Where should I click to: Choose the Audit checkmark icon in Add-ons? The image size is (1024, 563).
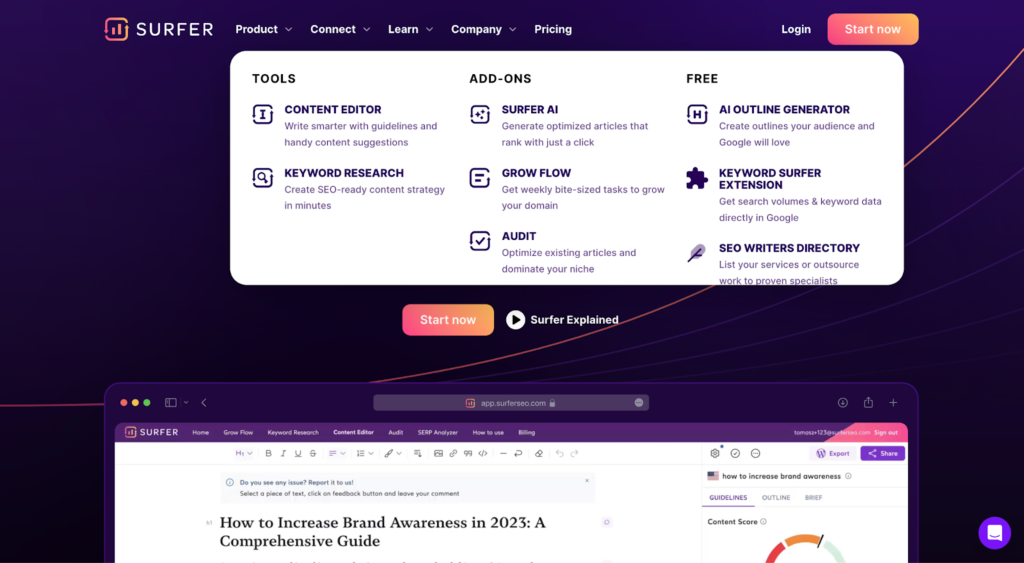click(480, 241)
